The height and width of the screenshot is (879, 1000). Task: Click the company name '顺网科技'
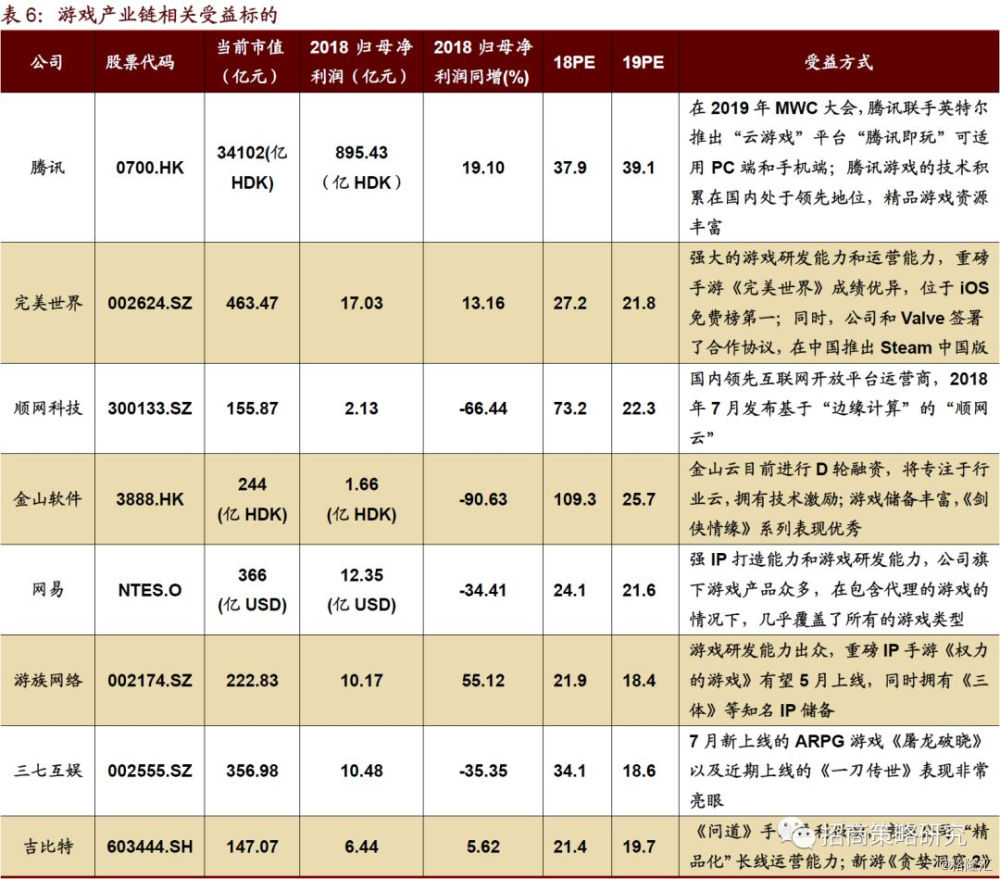[x=48, y=408]
